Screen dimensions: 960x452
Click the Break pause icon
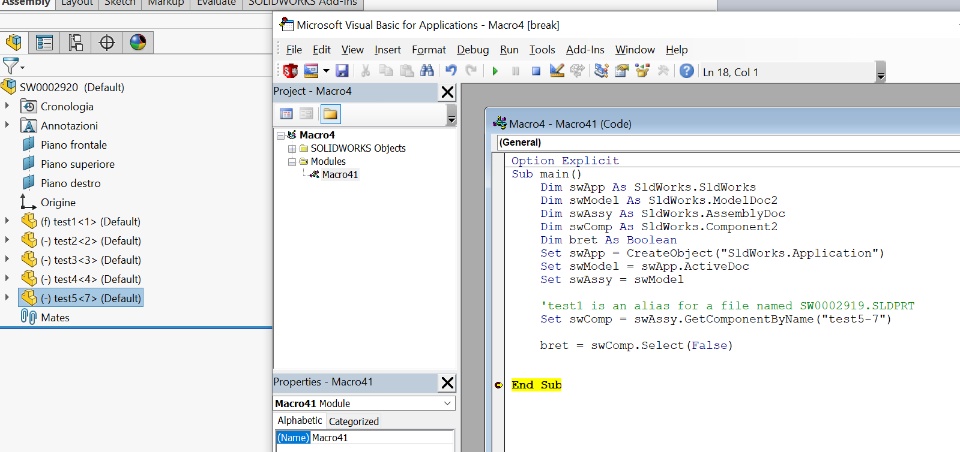pyautogui.click(x=516, y=72)
